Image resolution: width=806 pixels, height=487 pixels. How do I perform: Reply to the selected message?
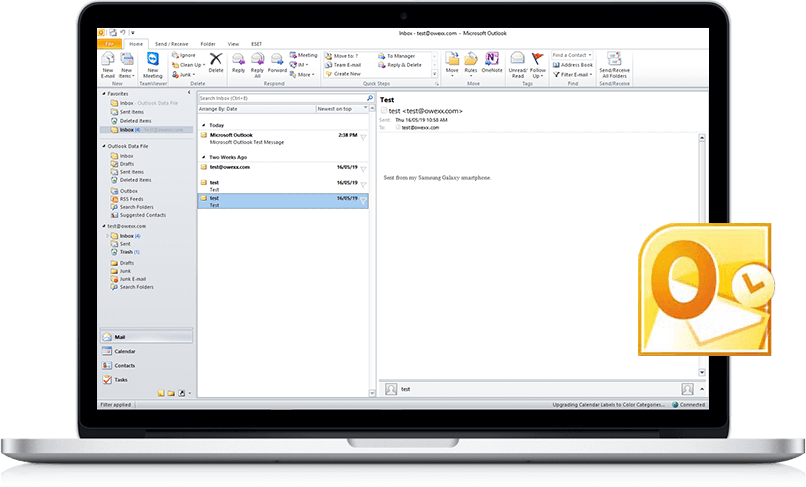239,63
